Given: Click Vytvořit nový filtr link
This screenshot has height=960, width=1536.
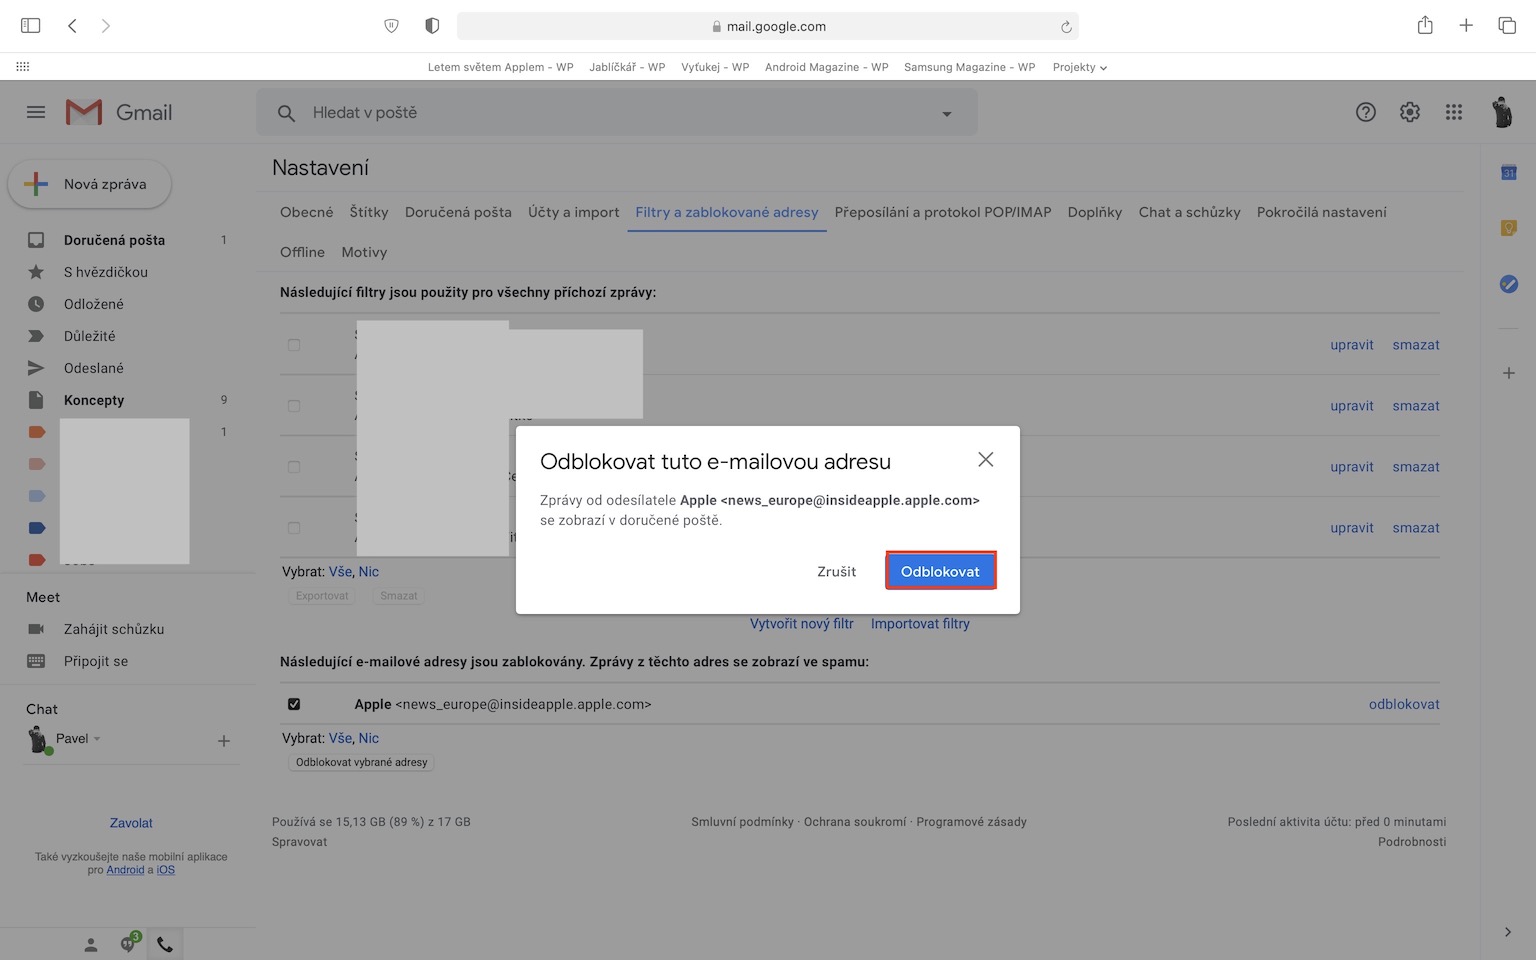Looking at the screenshot, I should (x=802, y=624).
